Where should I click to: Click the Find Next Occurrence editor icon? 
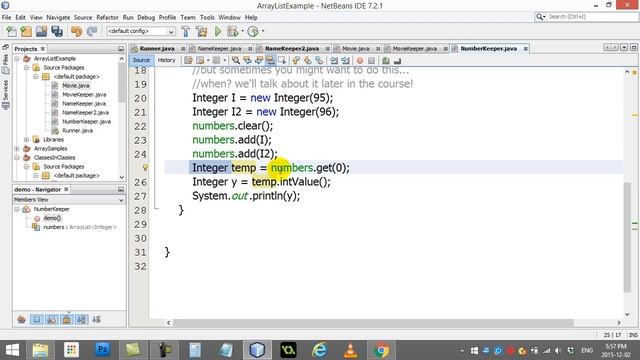point(259,60)
